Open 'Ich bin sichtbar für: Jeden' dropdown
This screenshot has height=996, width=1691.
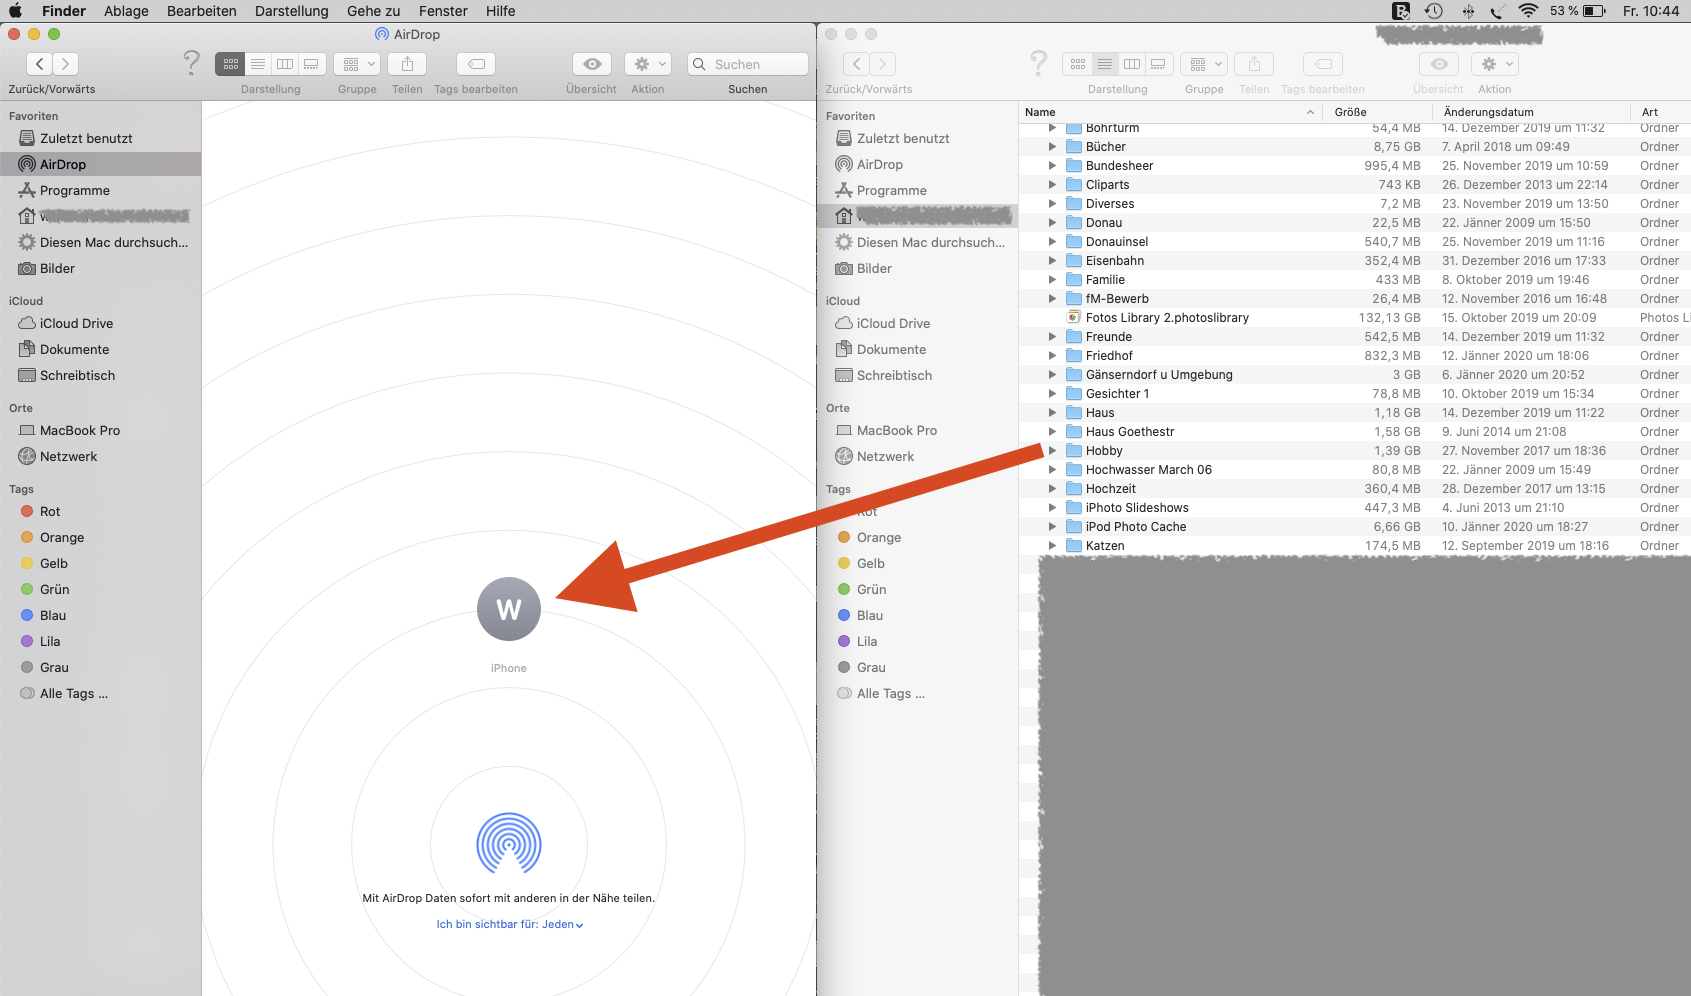[509, 925]
